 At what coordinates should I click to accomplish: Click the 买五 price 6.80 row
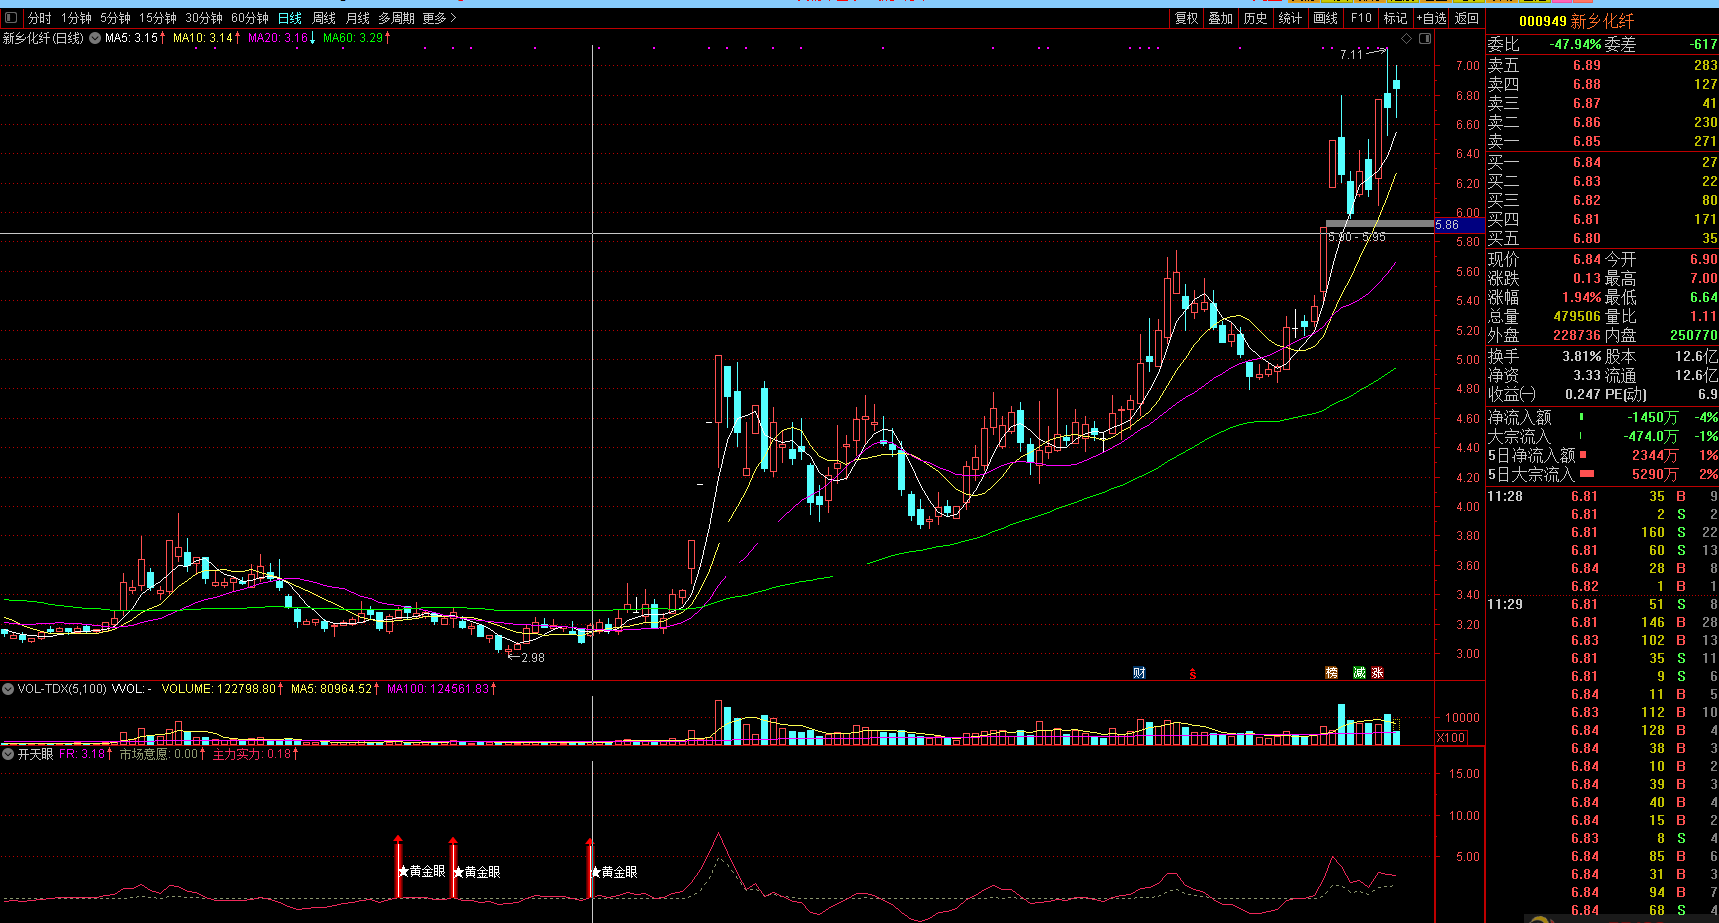click(1602, 238)
